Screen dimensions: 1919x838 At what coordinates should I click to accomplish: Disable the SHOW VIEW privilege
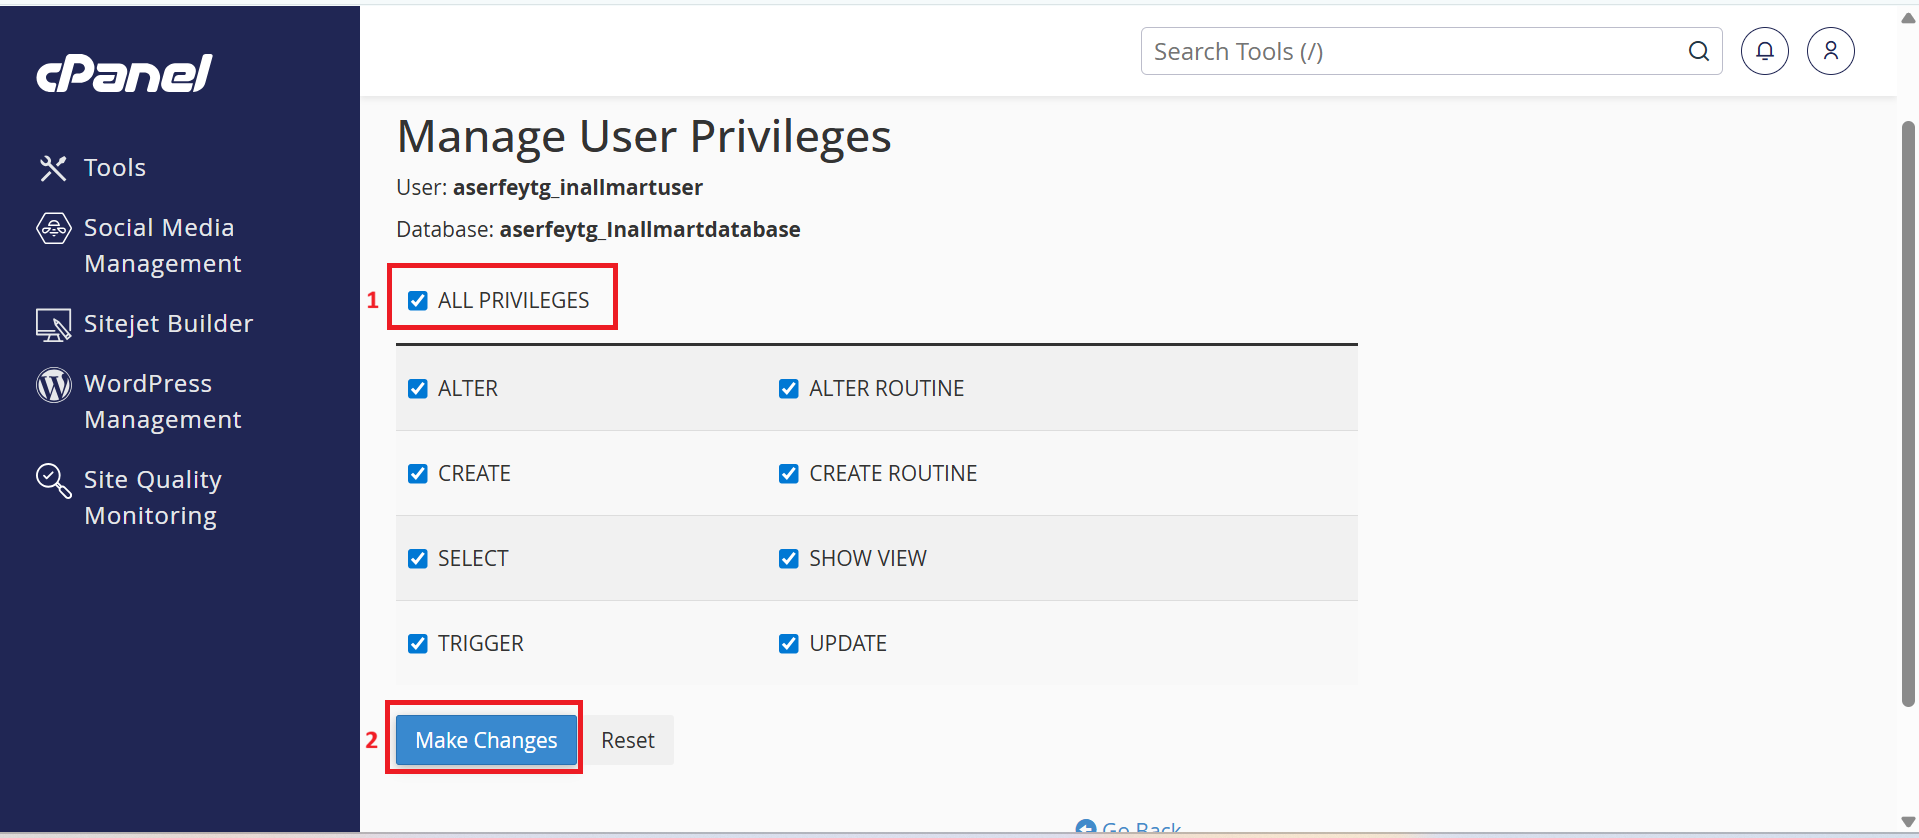pos(789,559)
